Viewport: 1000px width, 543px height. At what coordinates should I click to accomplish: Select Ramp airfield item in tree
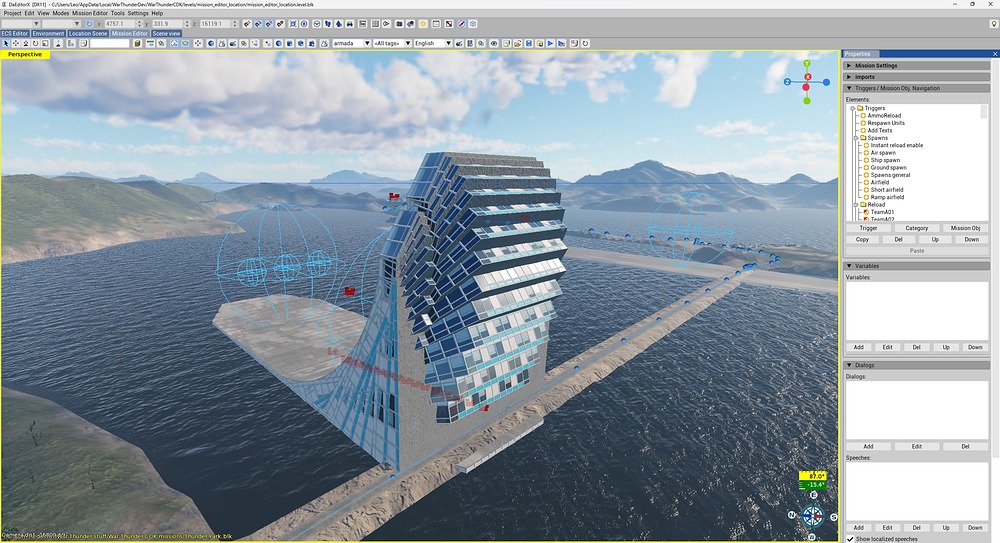pyautogui.click(x=887, y=197)
